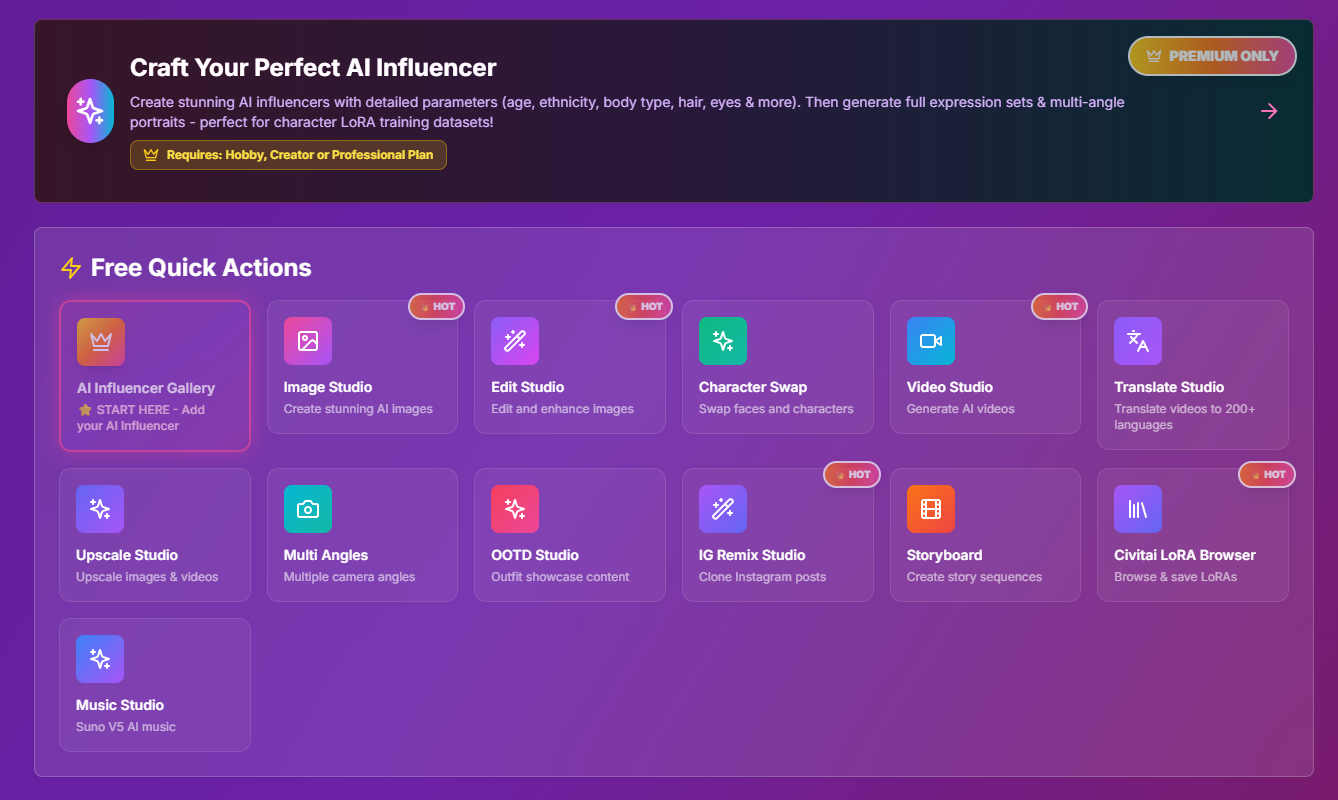Click the HOT badge on Edit Studio
Viewport: 1338px width, 800px height.
coord(643,306)
